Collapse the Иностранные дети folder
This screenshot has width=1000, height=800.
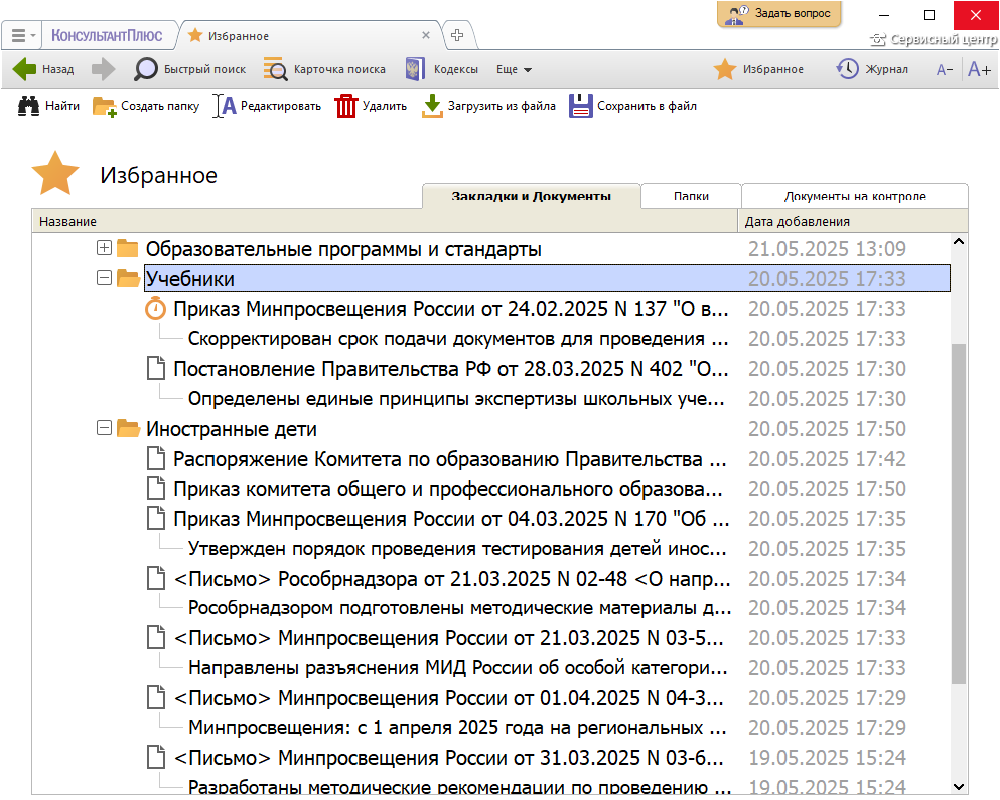click(x=105, y=427)
